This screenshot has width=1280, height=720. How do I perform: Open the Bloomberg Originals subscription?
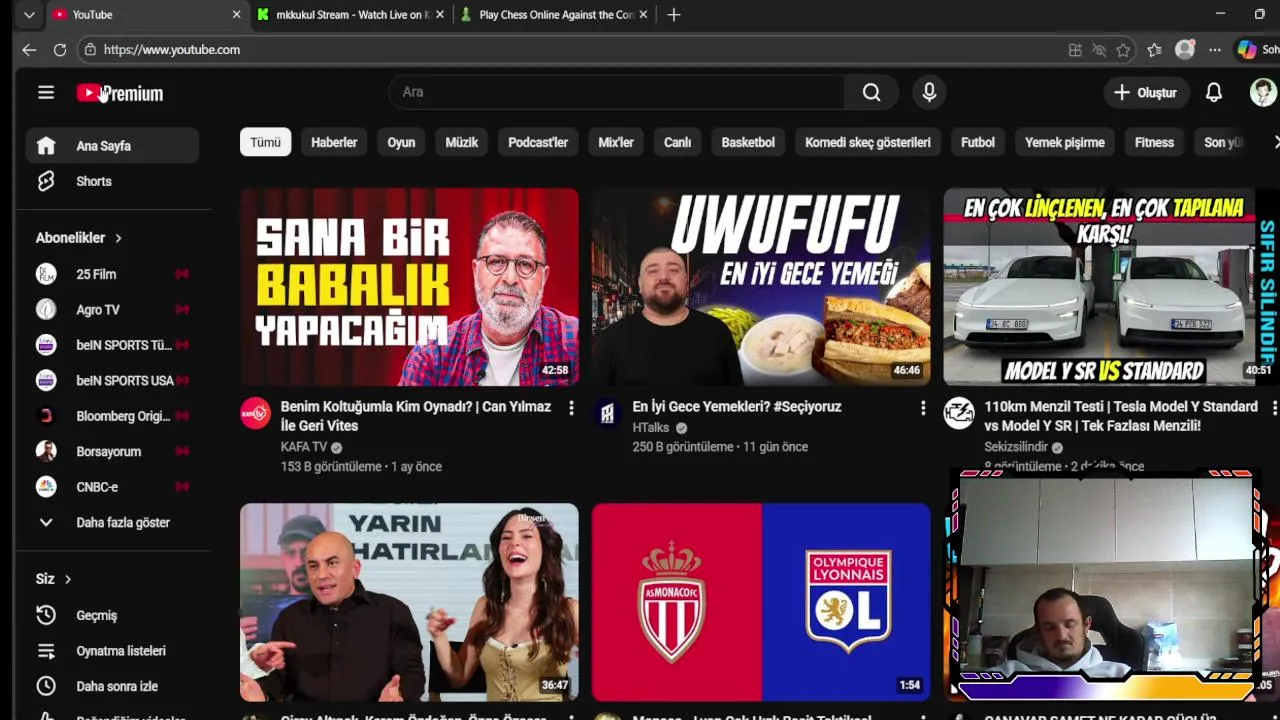tap(112, 416)
